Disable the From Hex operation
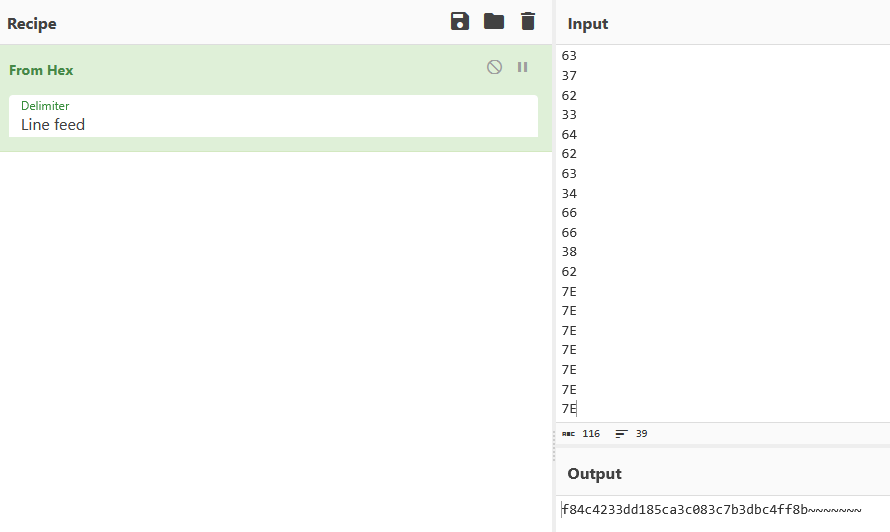Screen dimensions: 890x532 494,67
